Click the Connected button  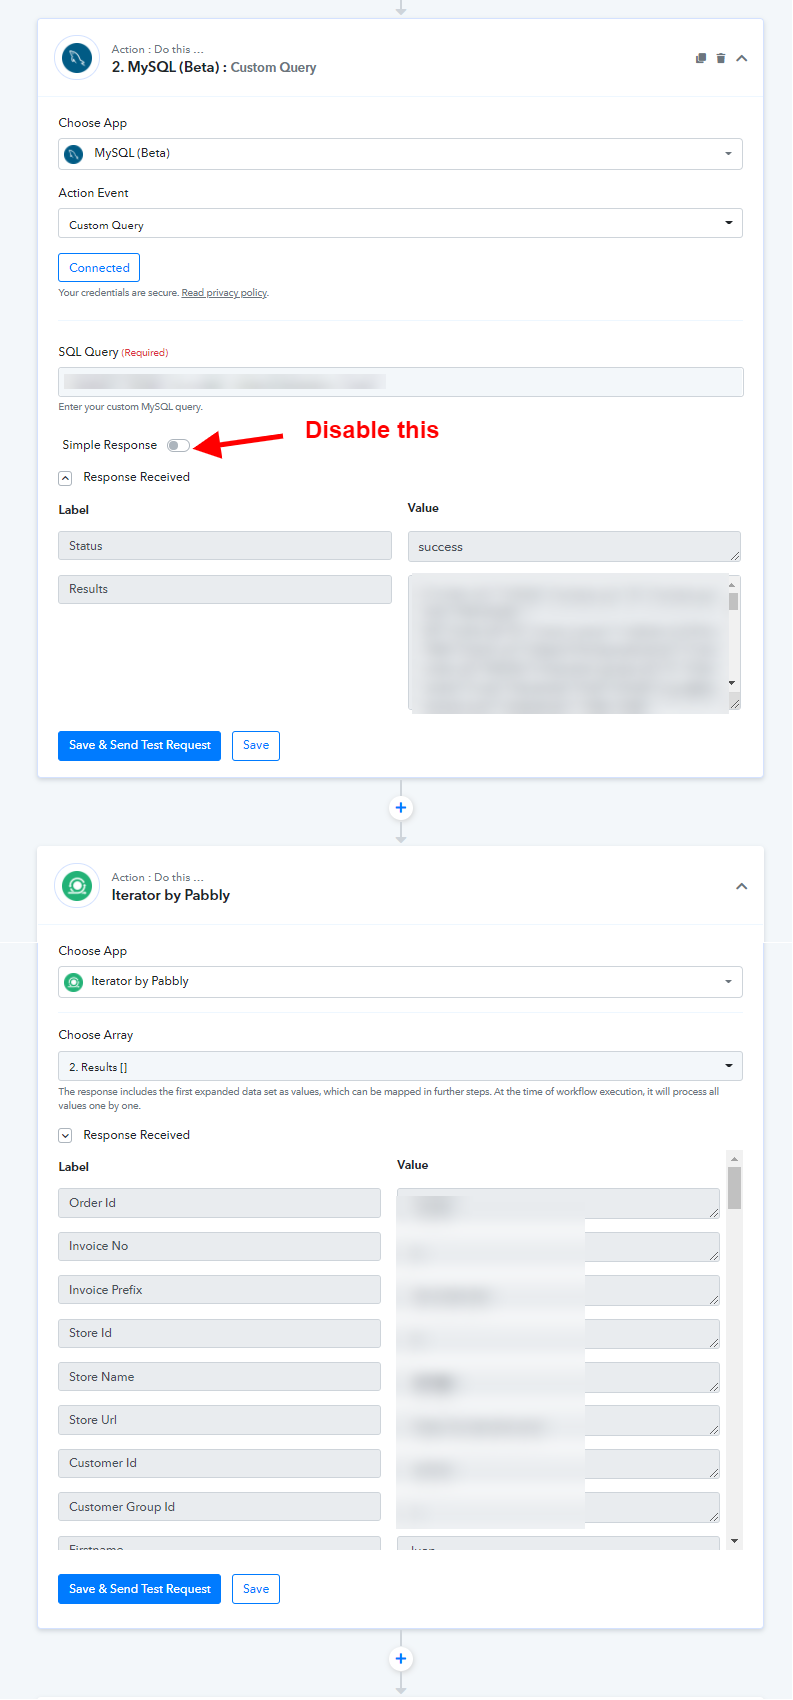coord(99,268)
